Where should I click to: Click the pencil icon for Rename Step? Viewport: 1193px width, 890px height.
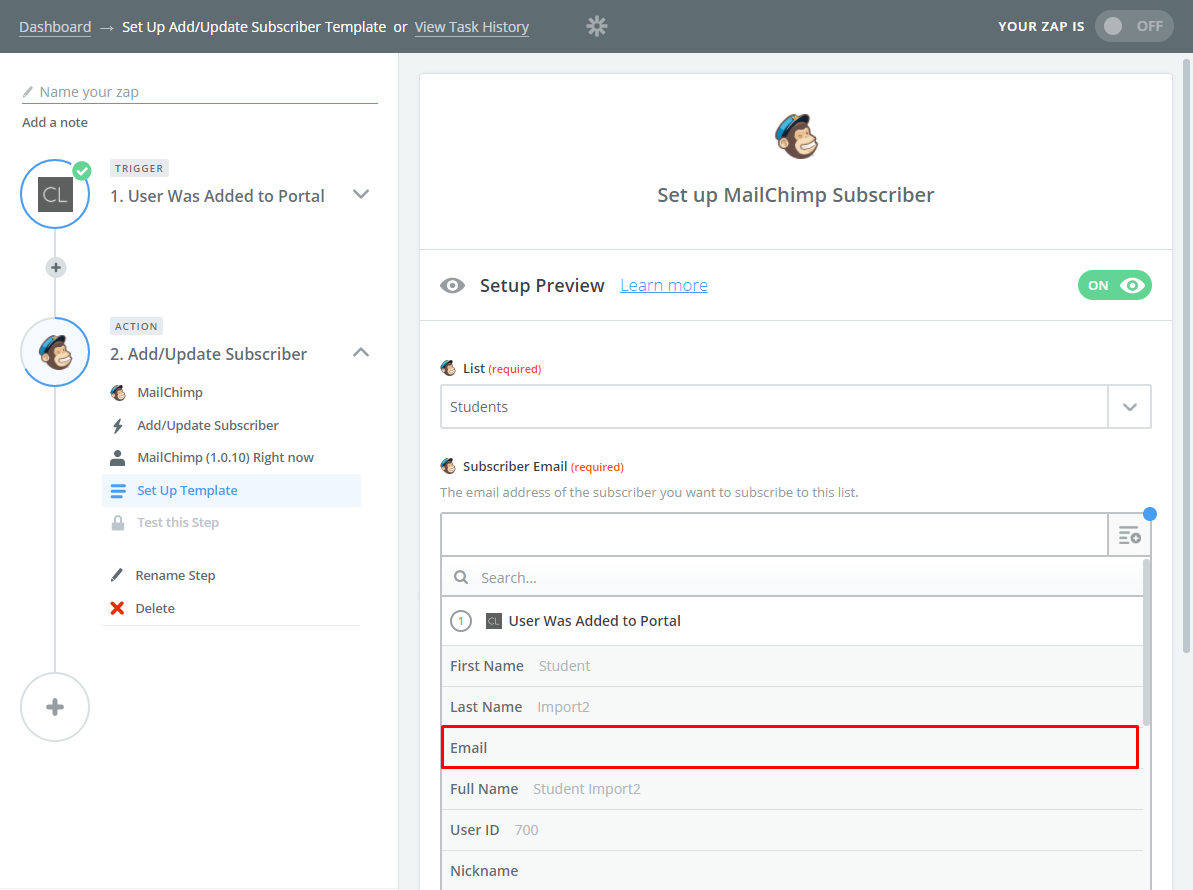[116, 575]
